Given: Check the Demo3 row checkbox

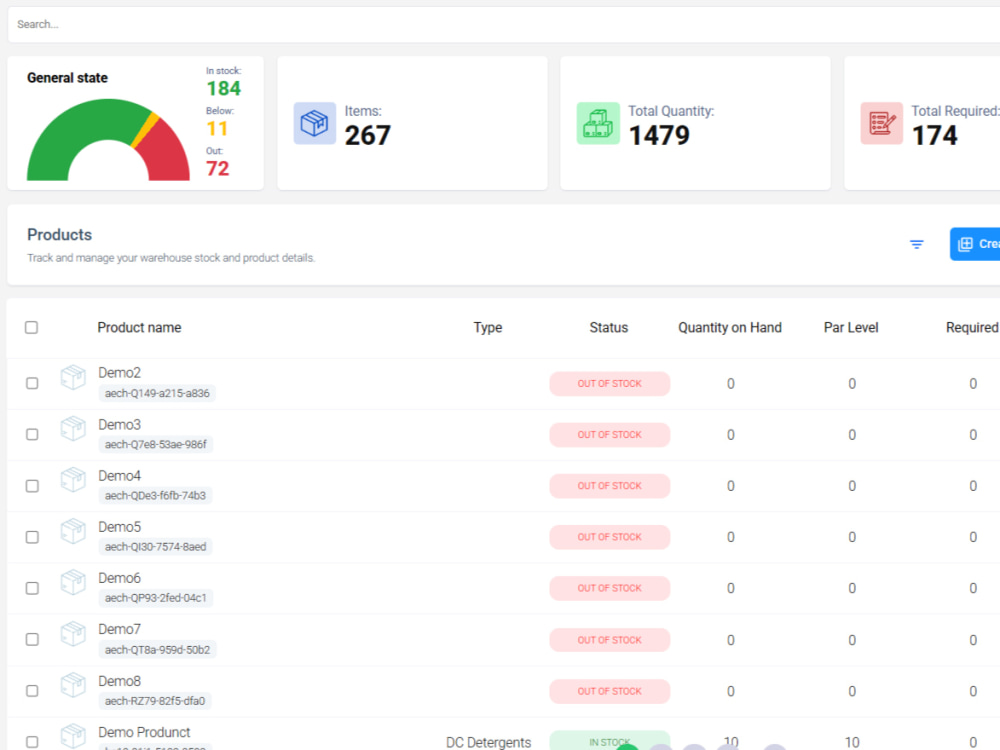Looking at the screenshot, I should (x=32, y=434).
